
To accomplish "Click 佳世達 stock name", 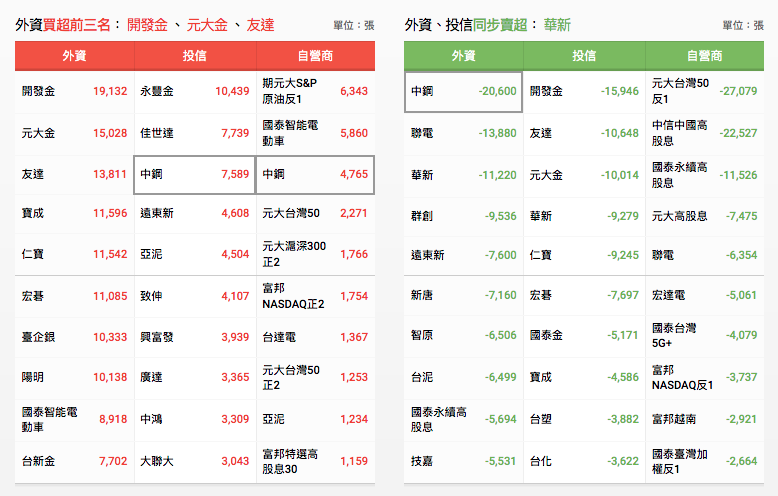I will coord(157,133).
